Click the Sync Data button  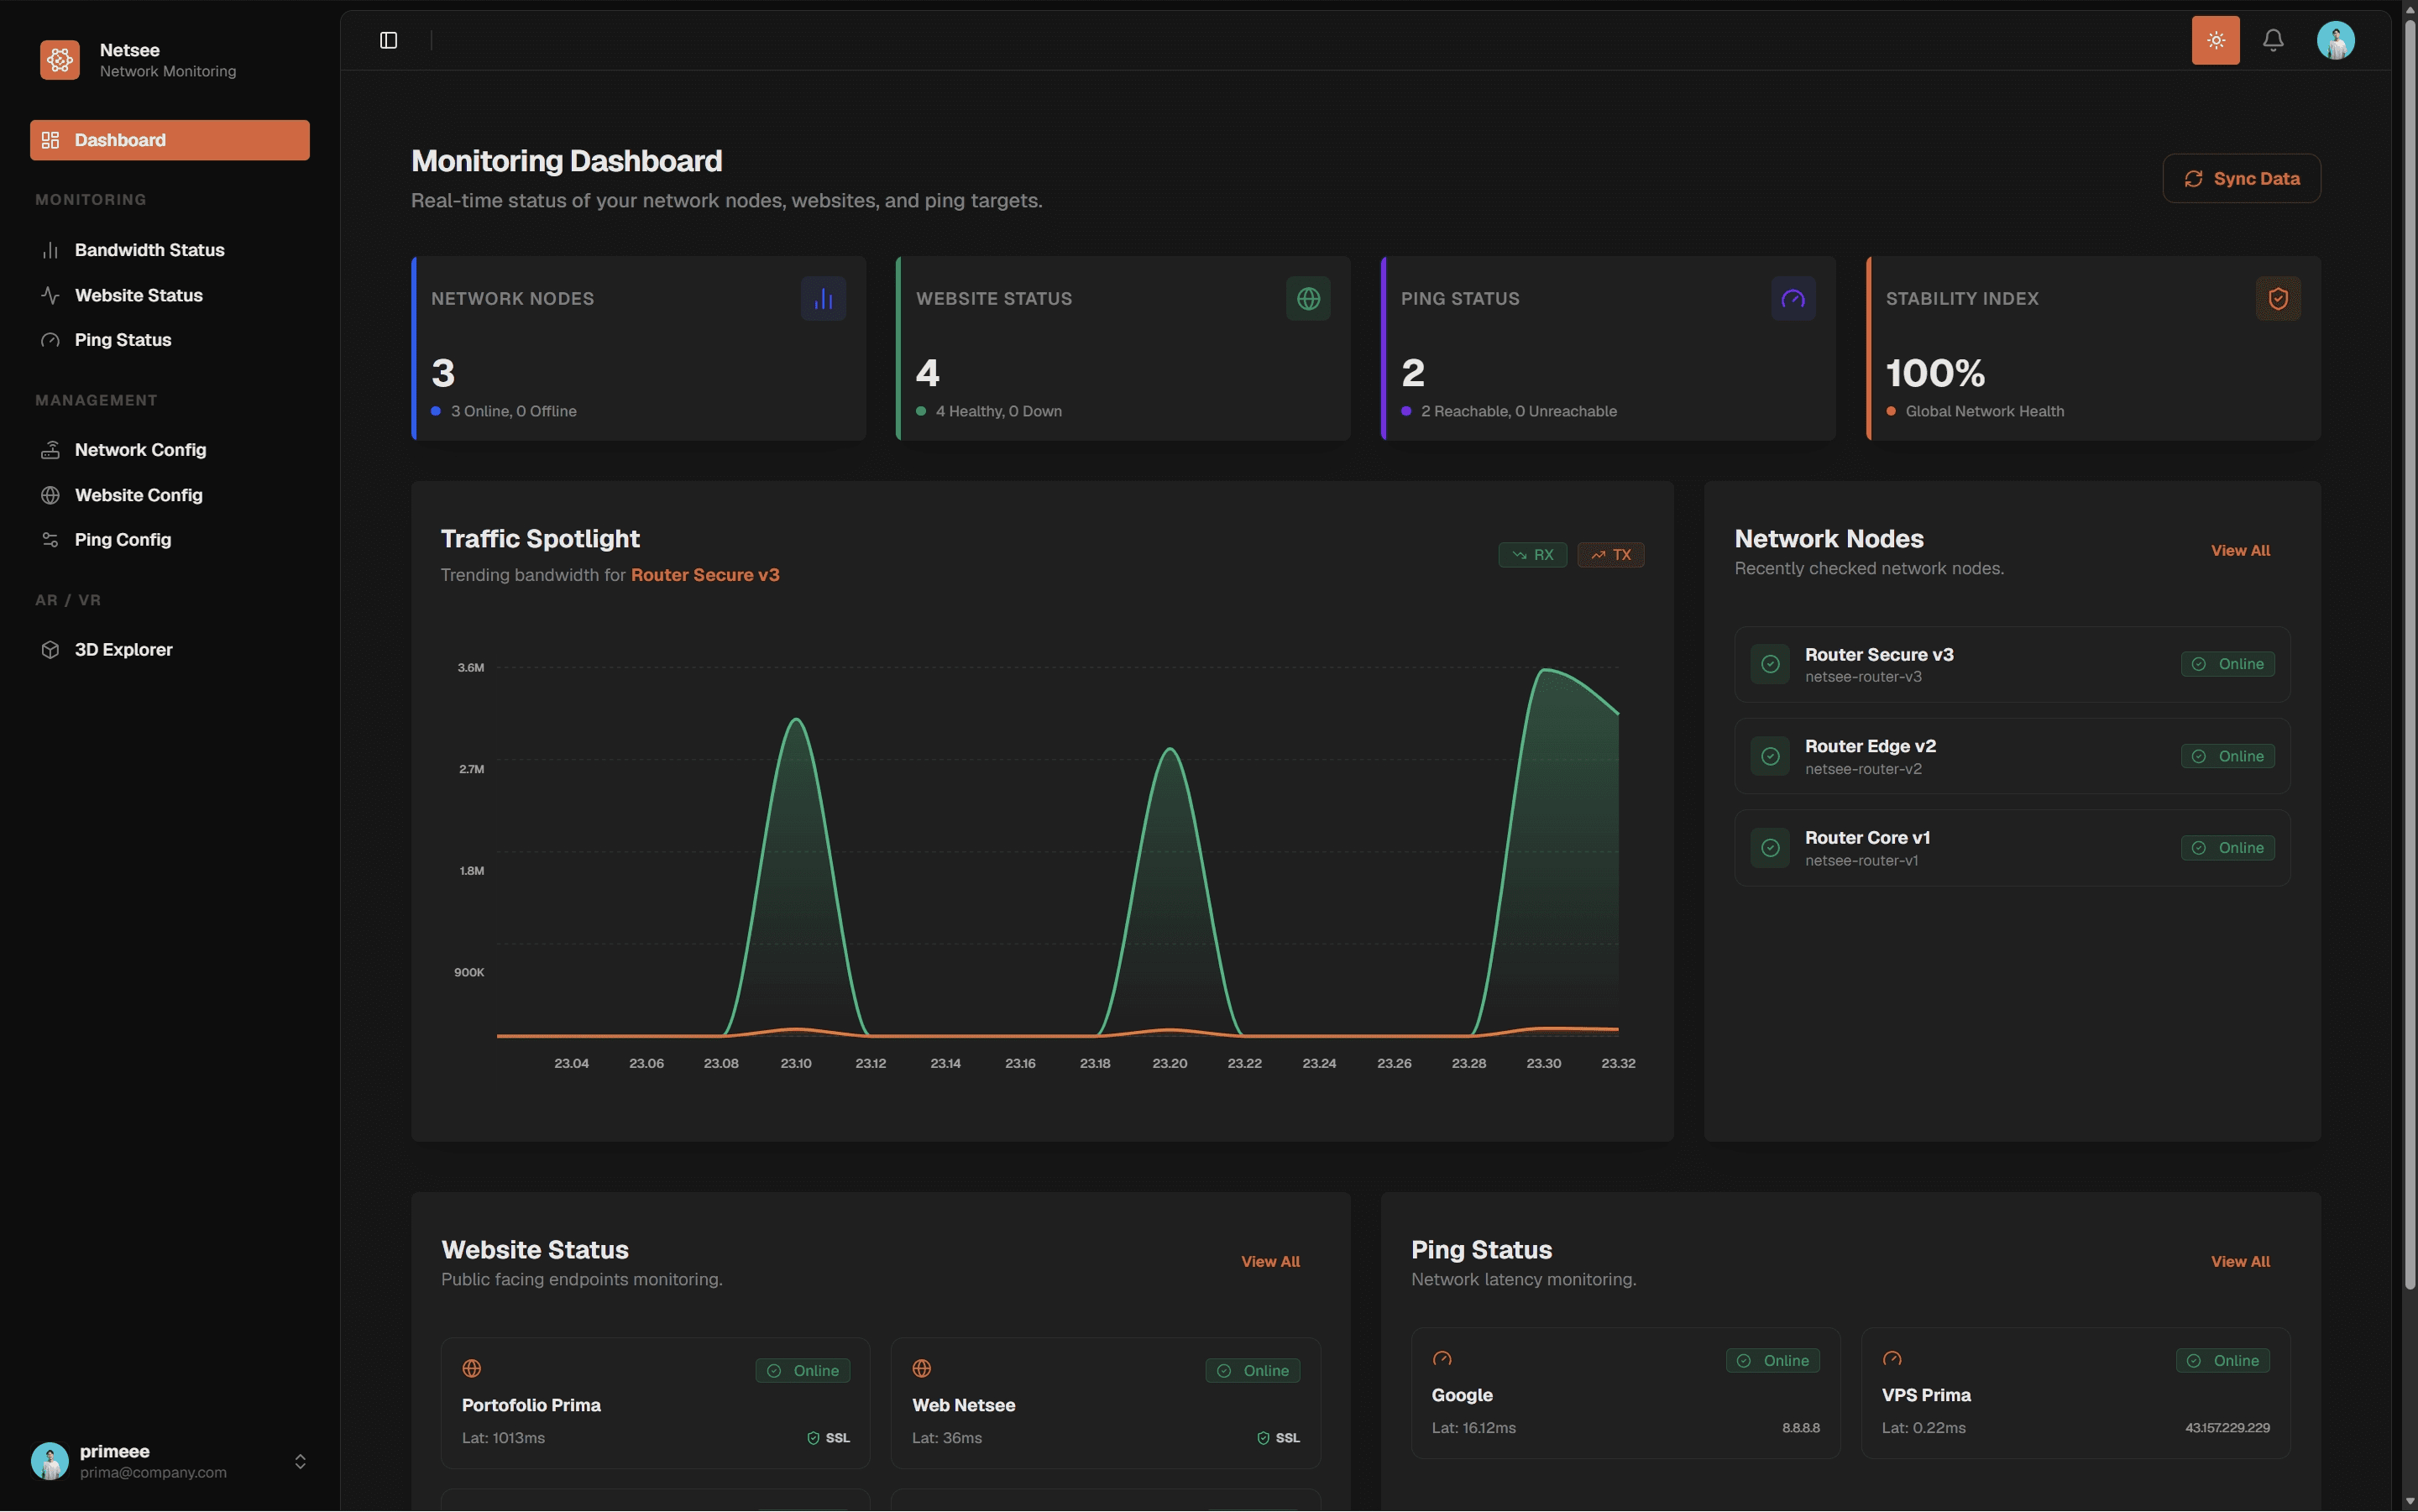click(2241, 178)
